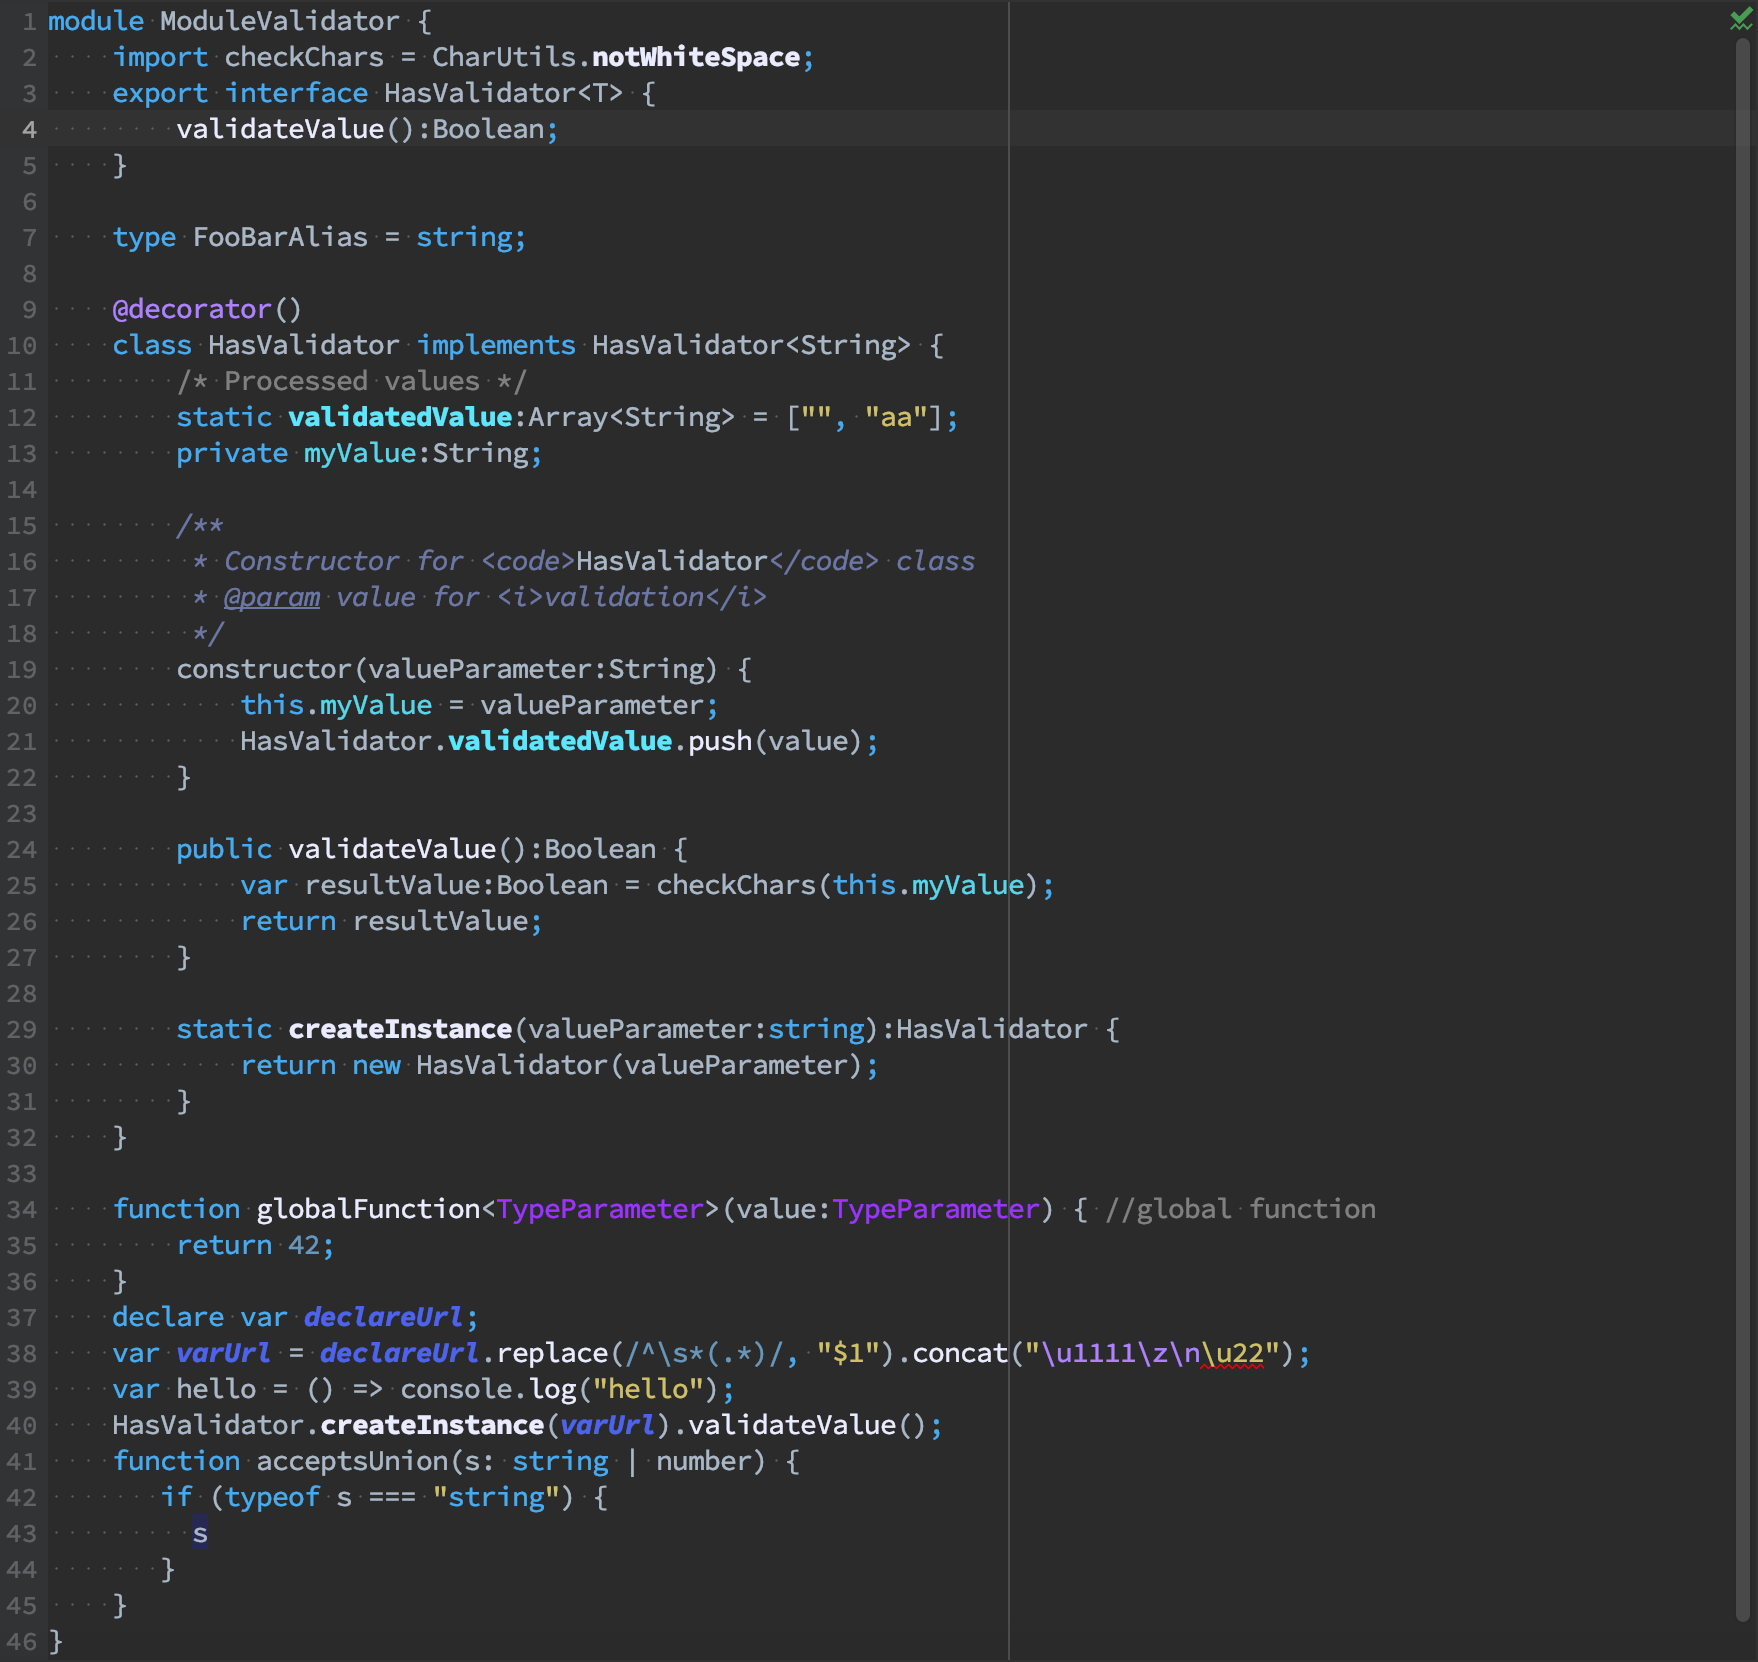Click the 'globalFunction' function name

click(x=368, y=1209)
